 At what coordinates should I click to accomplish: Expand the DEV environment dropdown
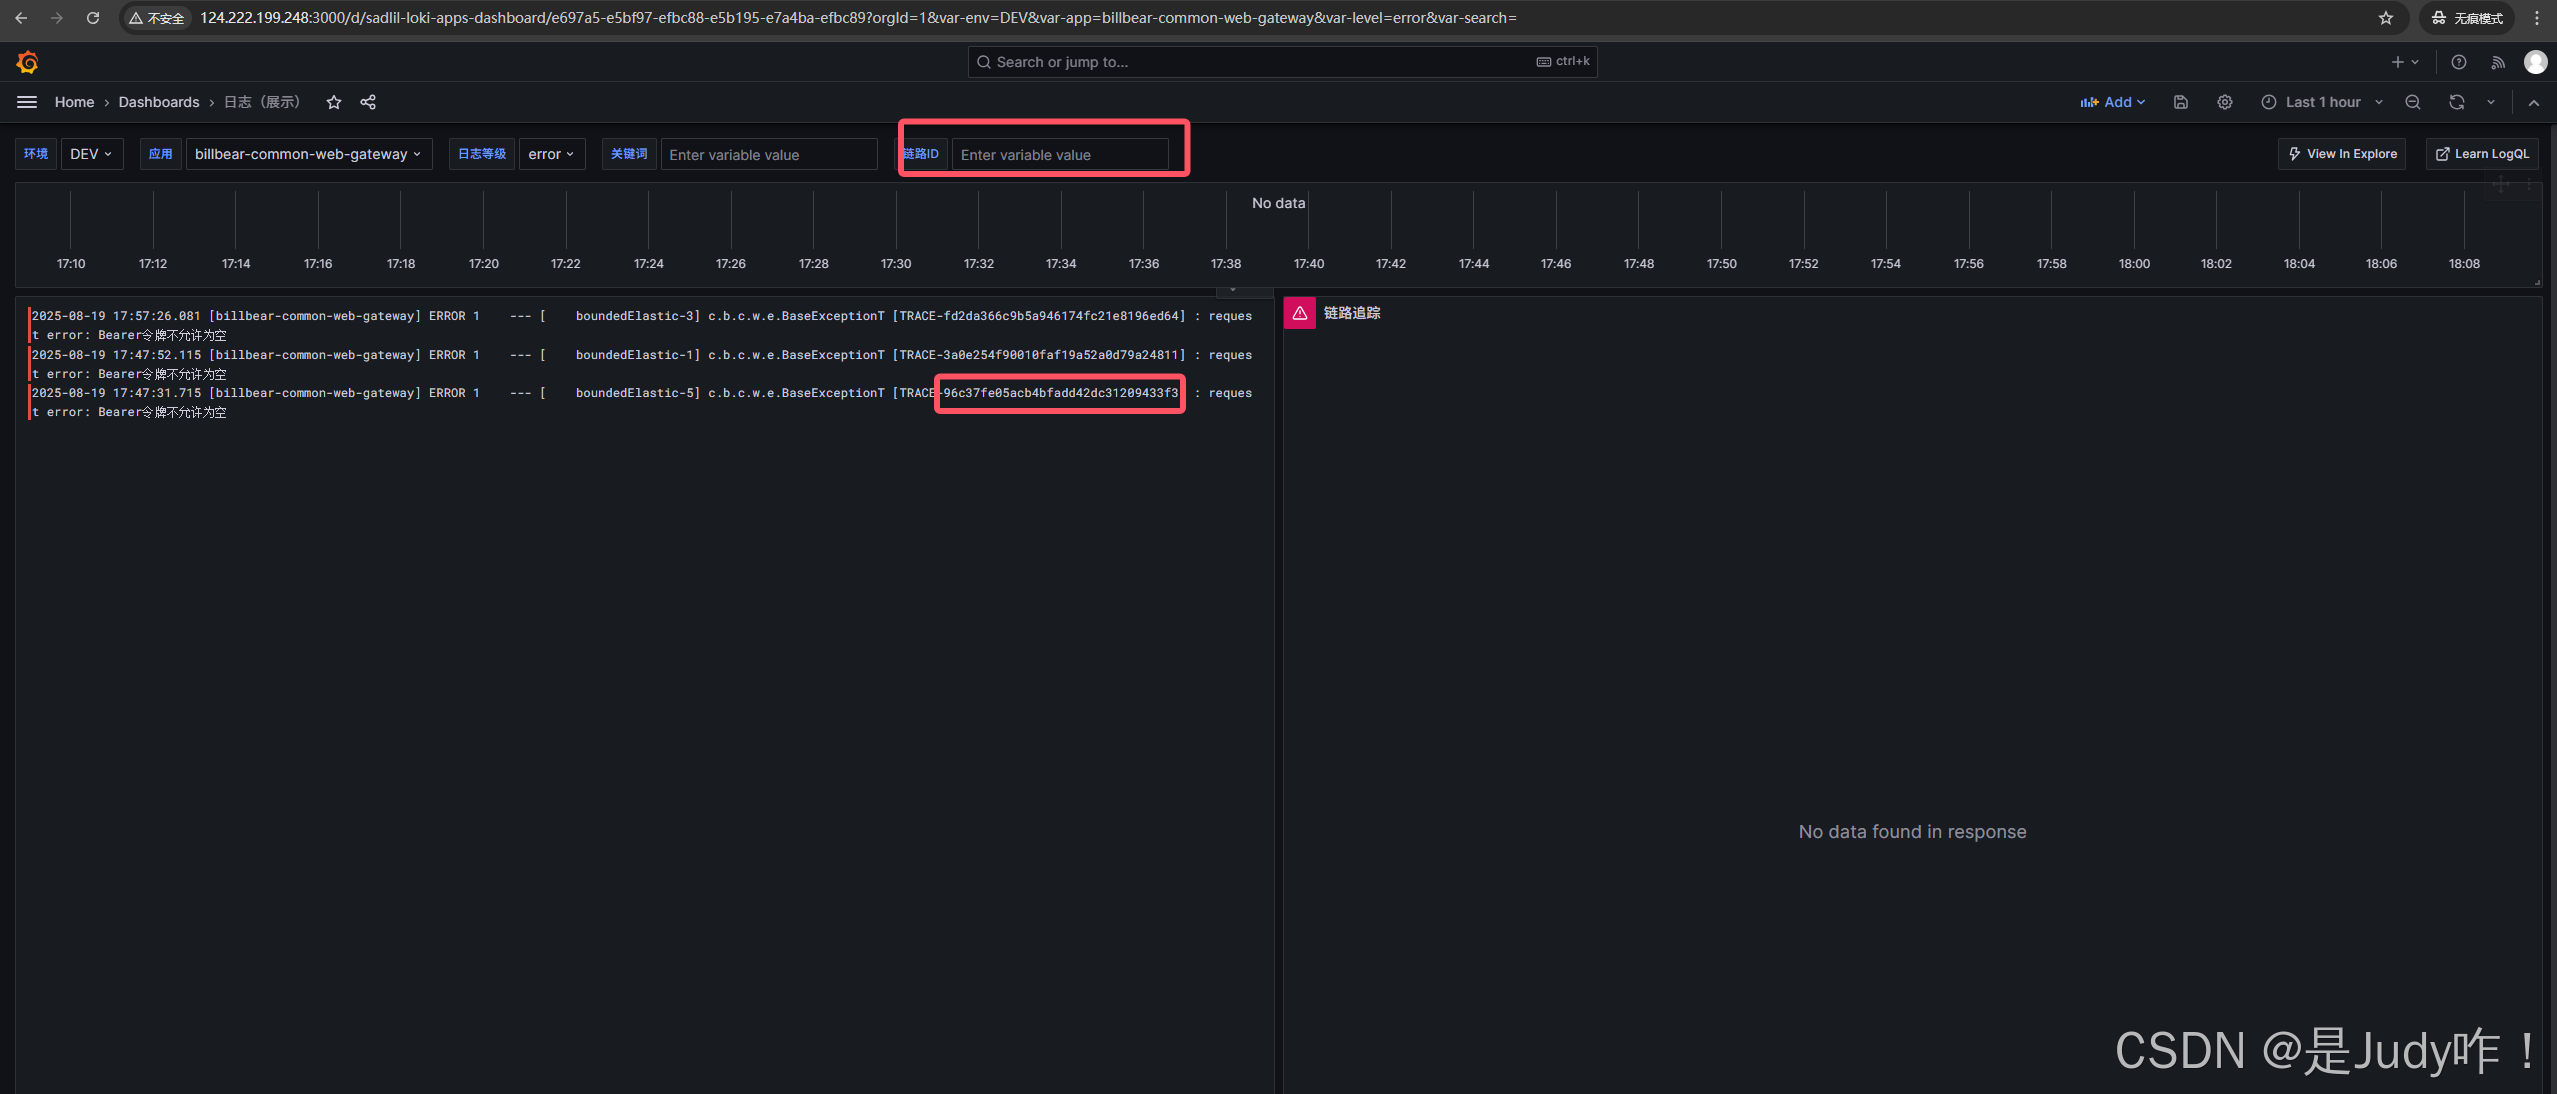(91, 154)
